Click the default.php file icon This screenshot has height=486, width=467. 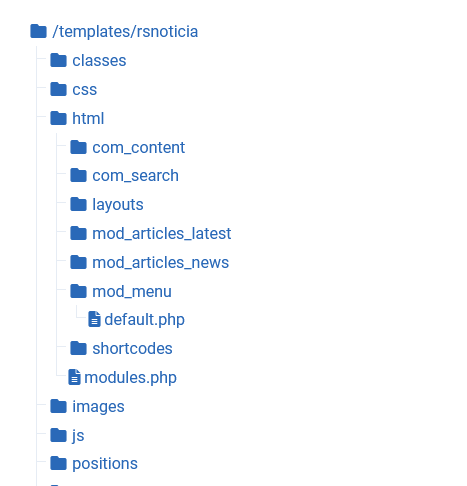tap(94, 319)
